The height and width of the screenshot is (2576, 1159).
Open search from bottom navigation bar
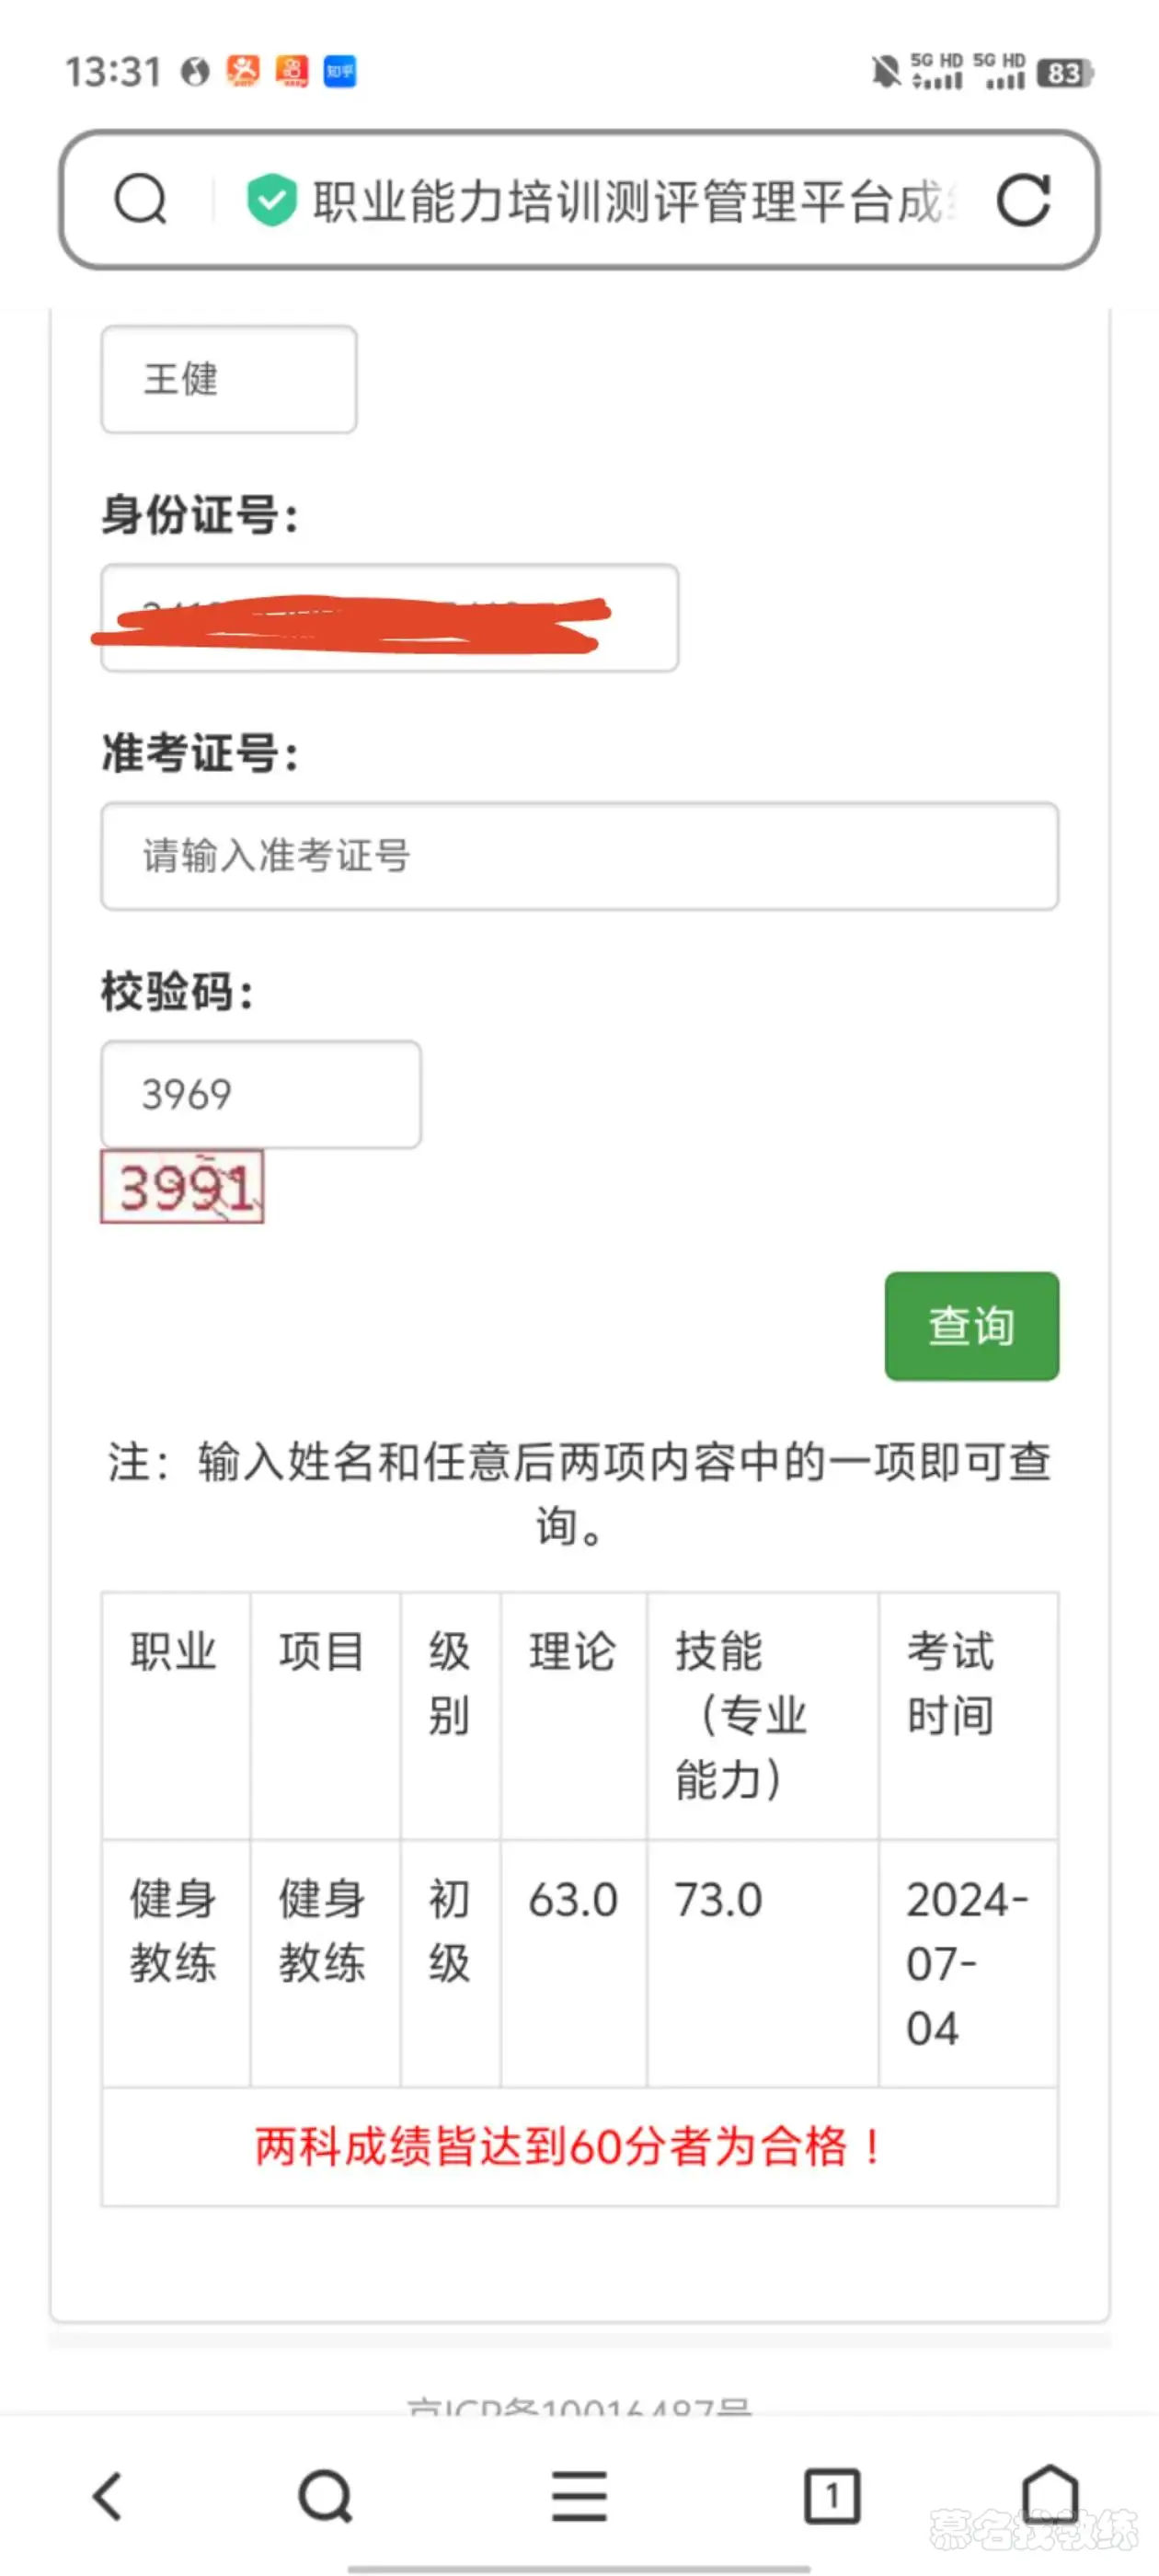pyautogui.click(x=325, y=2495)
